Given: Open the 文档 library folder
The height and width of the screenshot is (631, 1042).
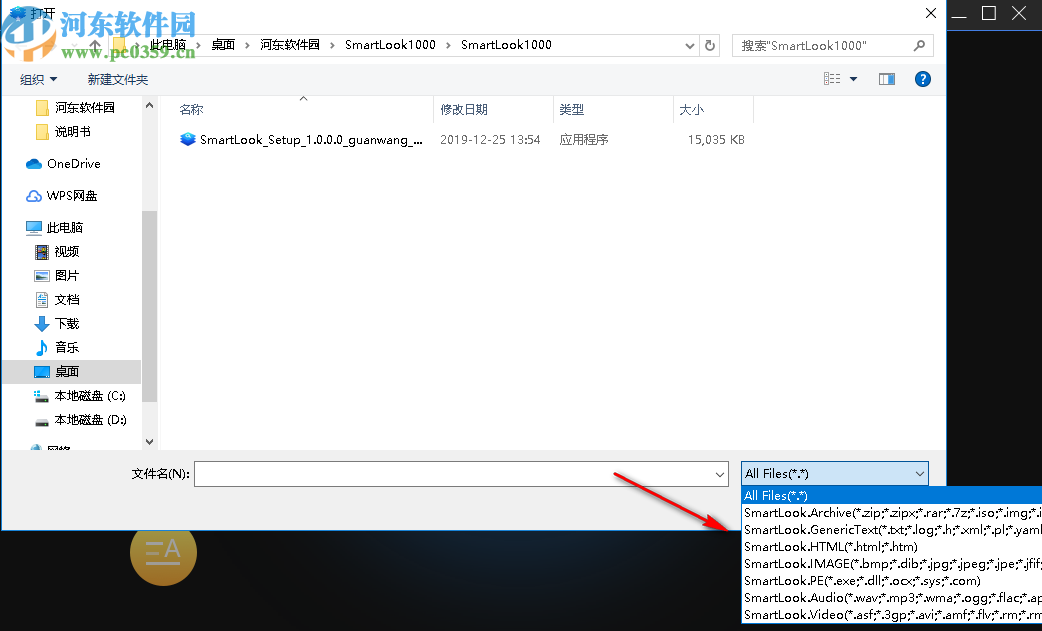Looking at the screenshot, I should (66, 299).
